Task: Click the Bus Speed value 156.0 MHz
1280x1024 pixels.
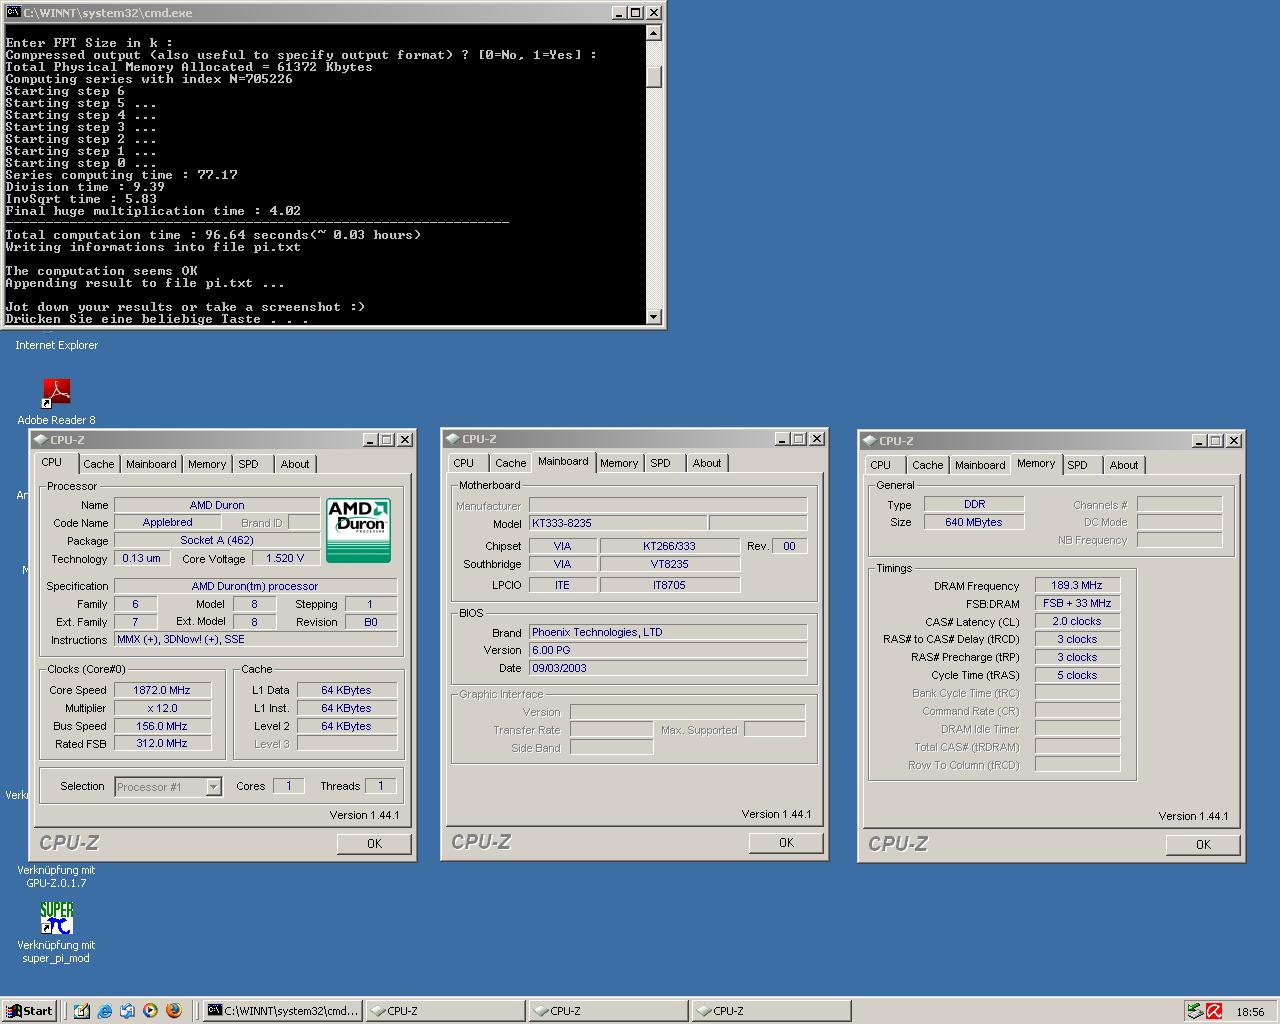Action: tap(162, 726)
